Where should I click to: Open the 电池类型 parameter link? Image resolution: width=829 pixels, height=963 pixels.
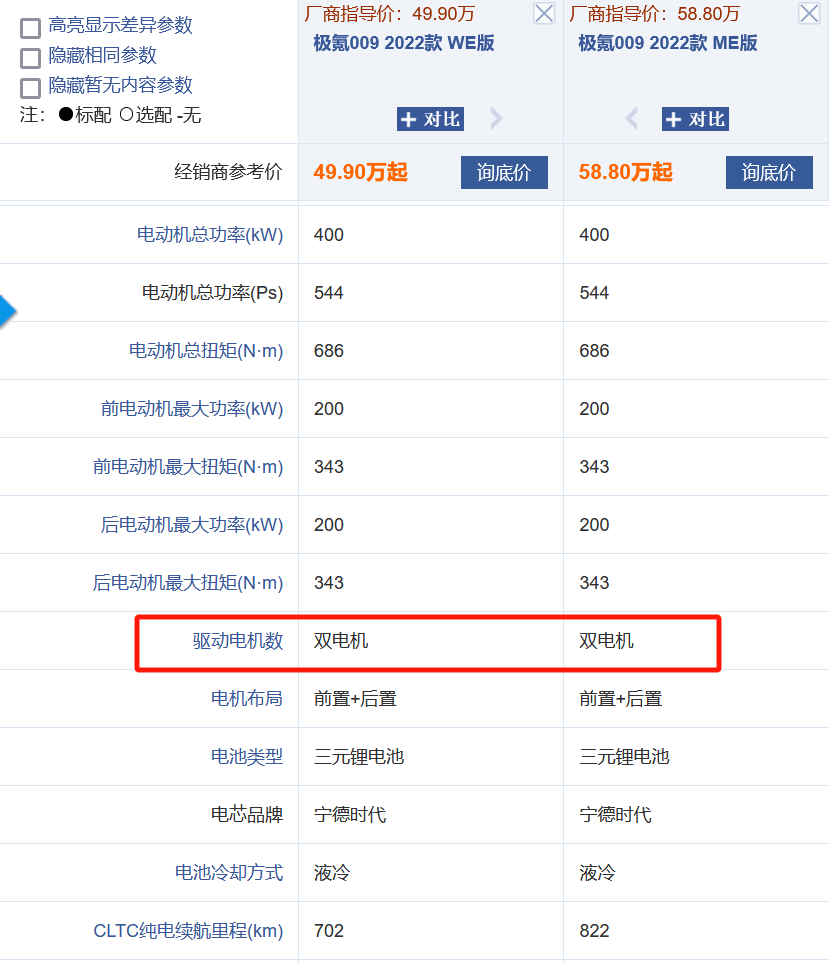pyautogui.click(x=247, y=757)
